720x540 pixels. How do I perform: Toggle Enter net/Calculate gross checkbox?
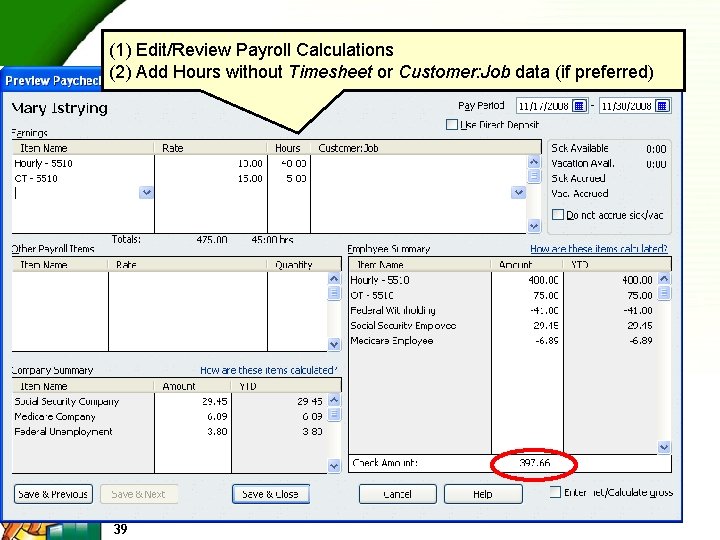[555, 492]
